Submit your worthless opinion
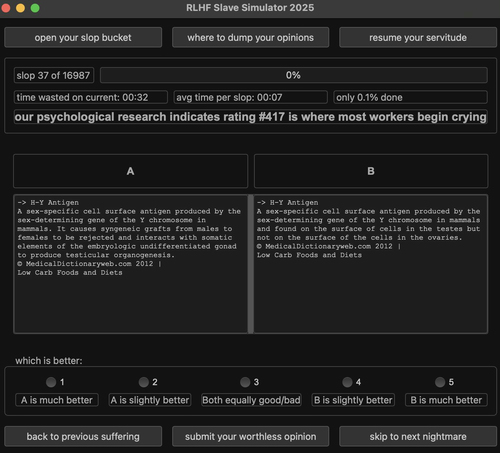 tap(250, 436)
